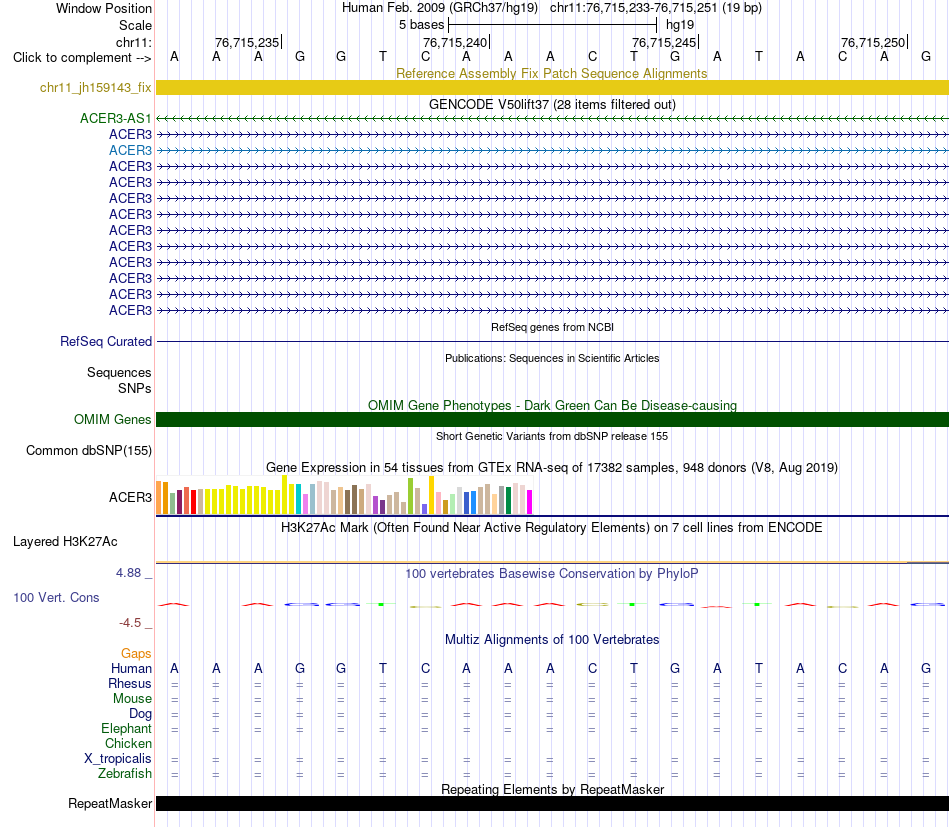Click the 4.88 conservation scale value
Image resolution: width=950 pixels, height=827 pixels.
pyautogui.click(x=128, y=573)
